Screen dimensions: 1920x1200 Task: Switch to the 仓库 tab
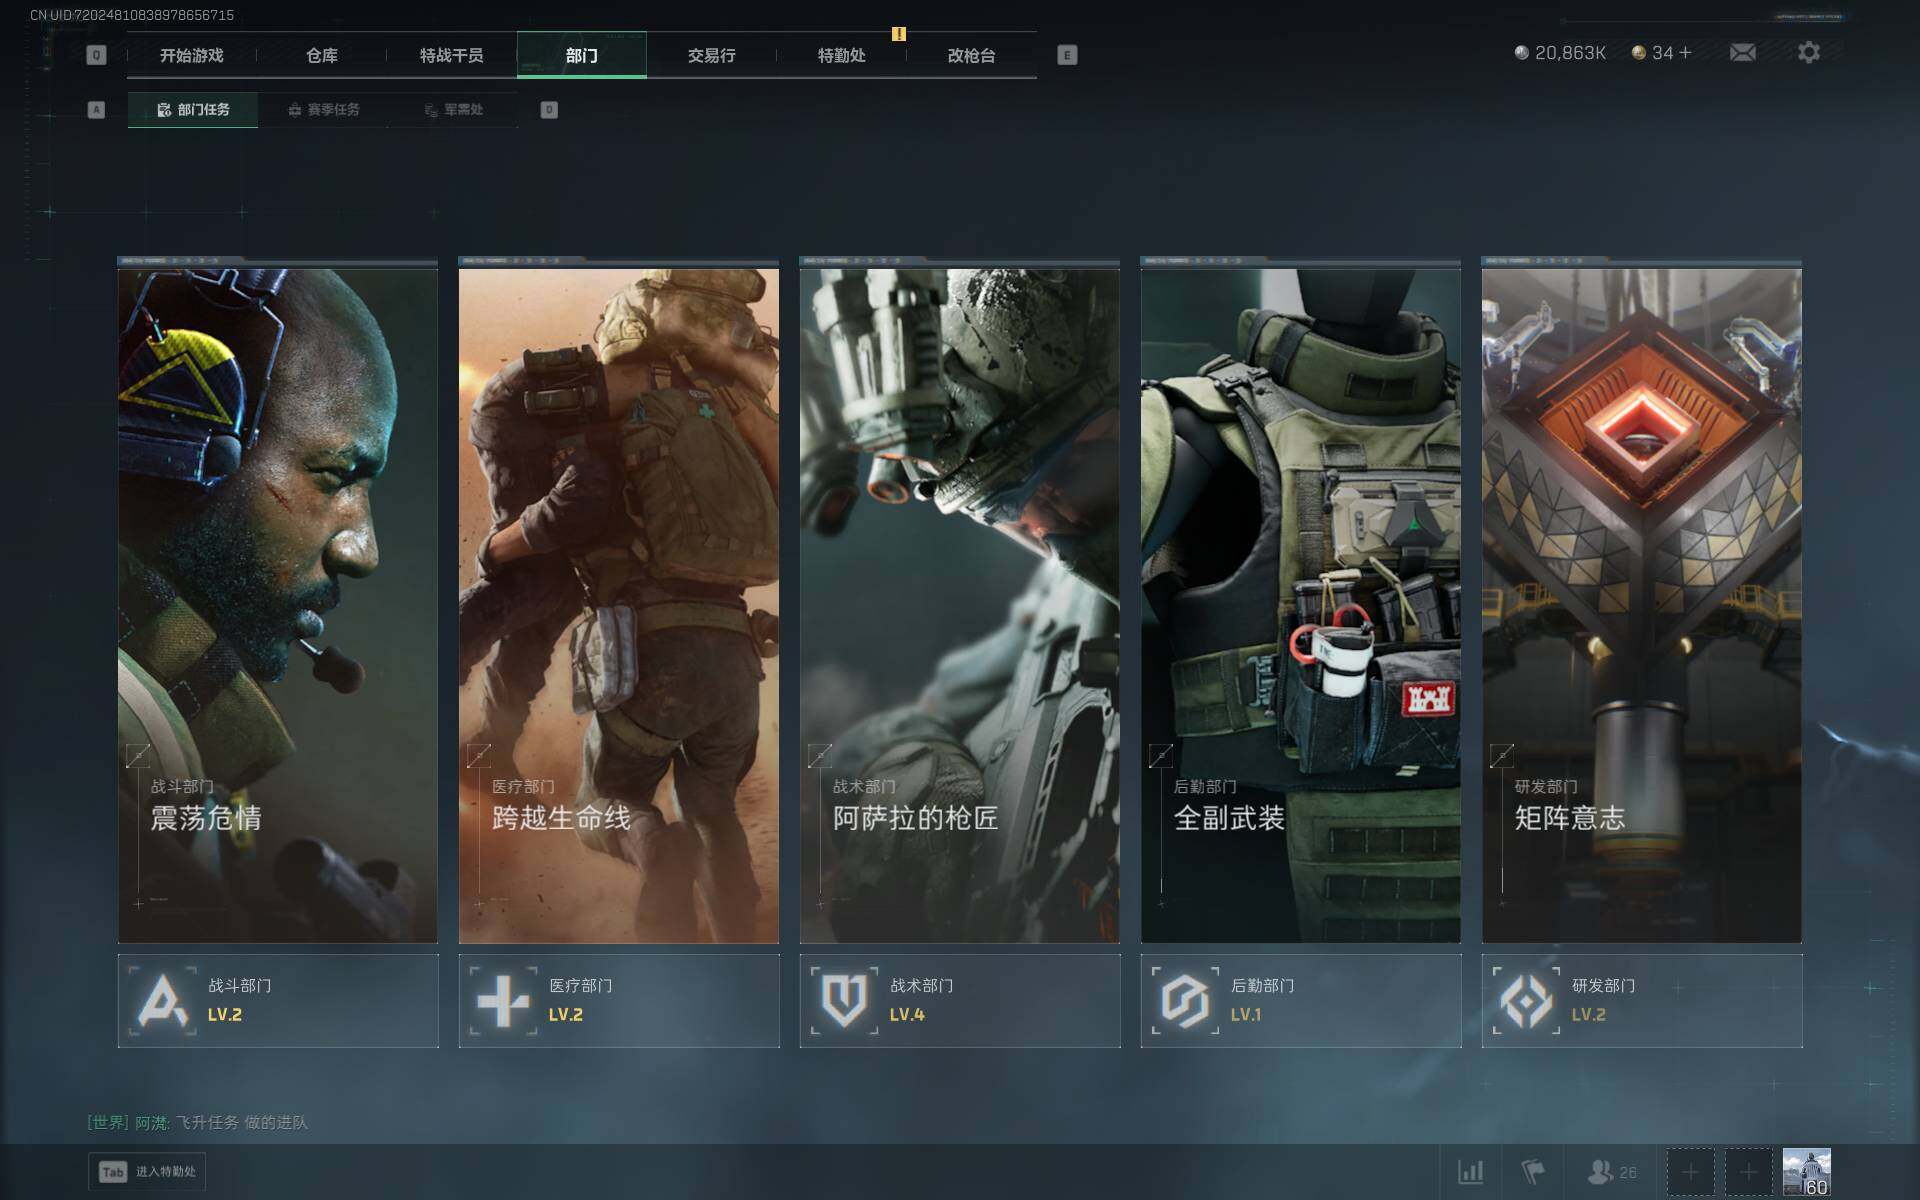321,56
